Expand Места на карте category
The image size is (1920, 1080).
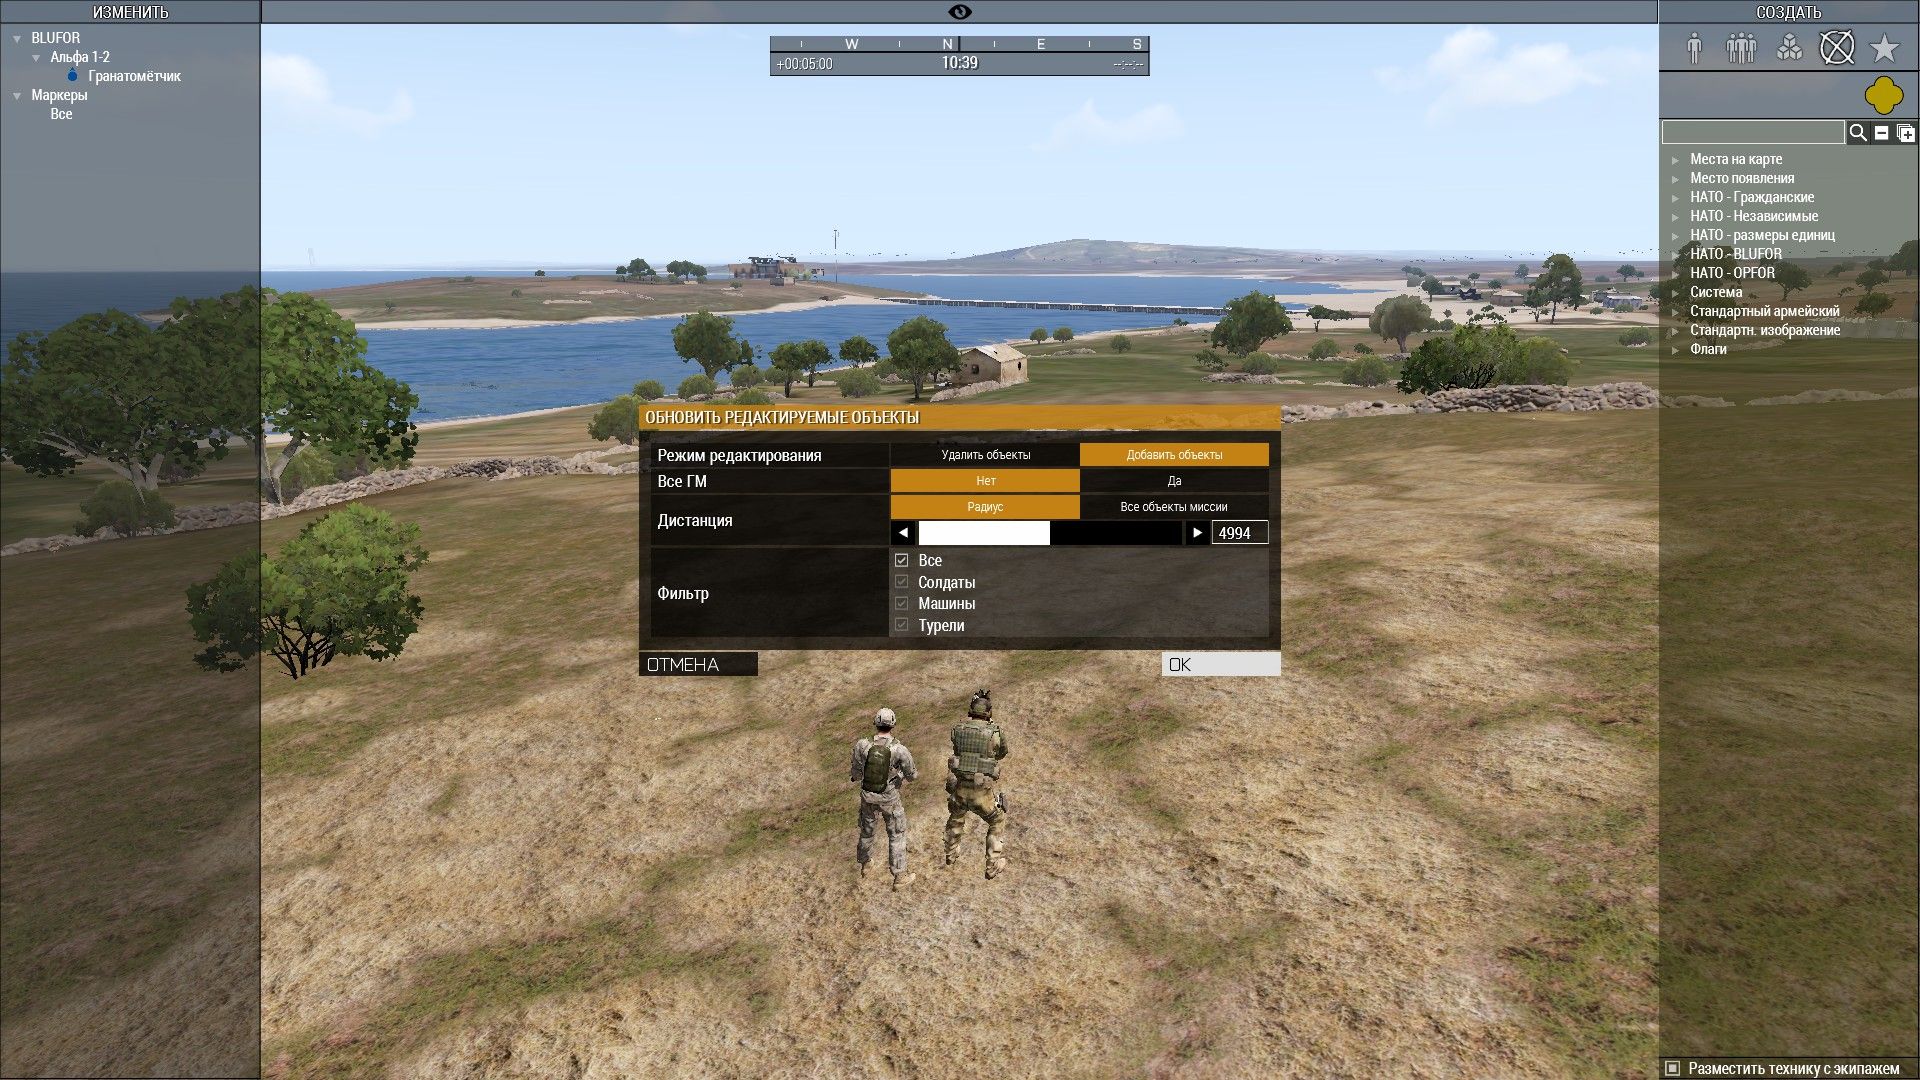click(x=1676, y=160)
